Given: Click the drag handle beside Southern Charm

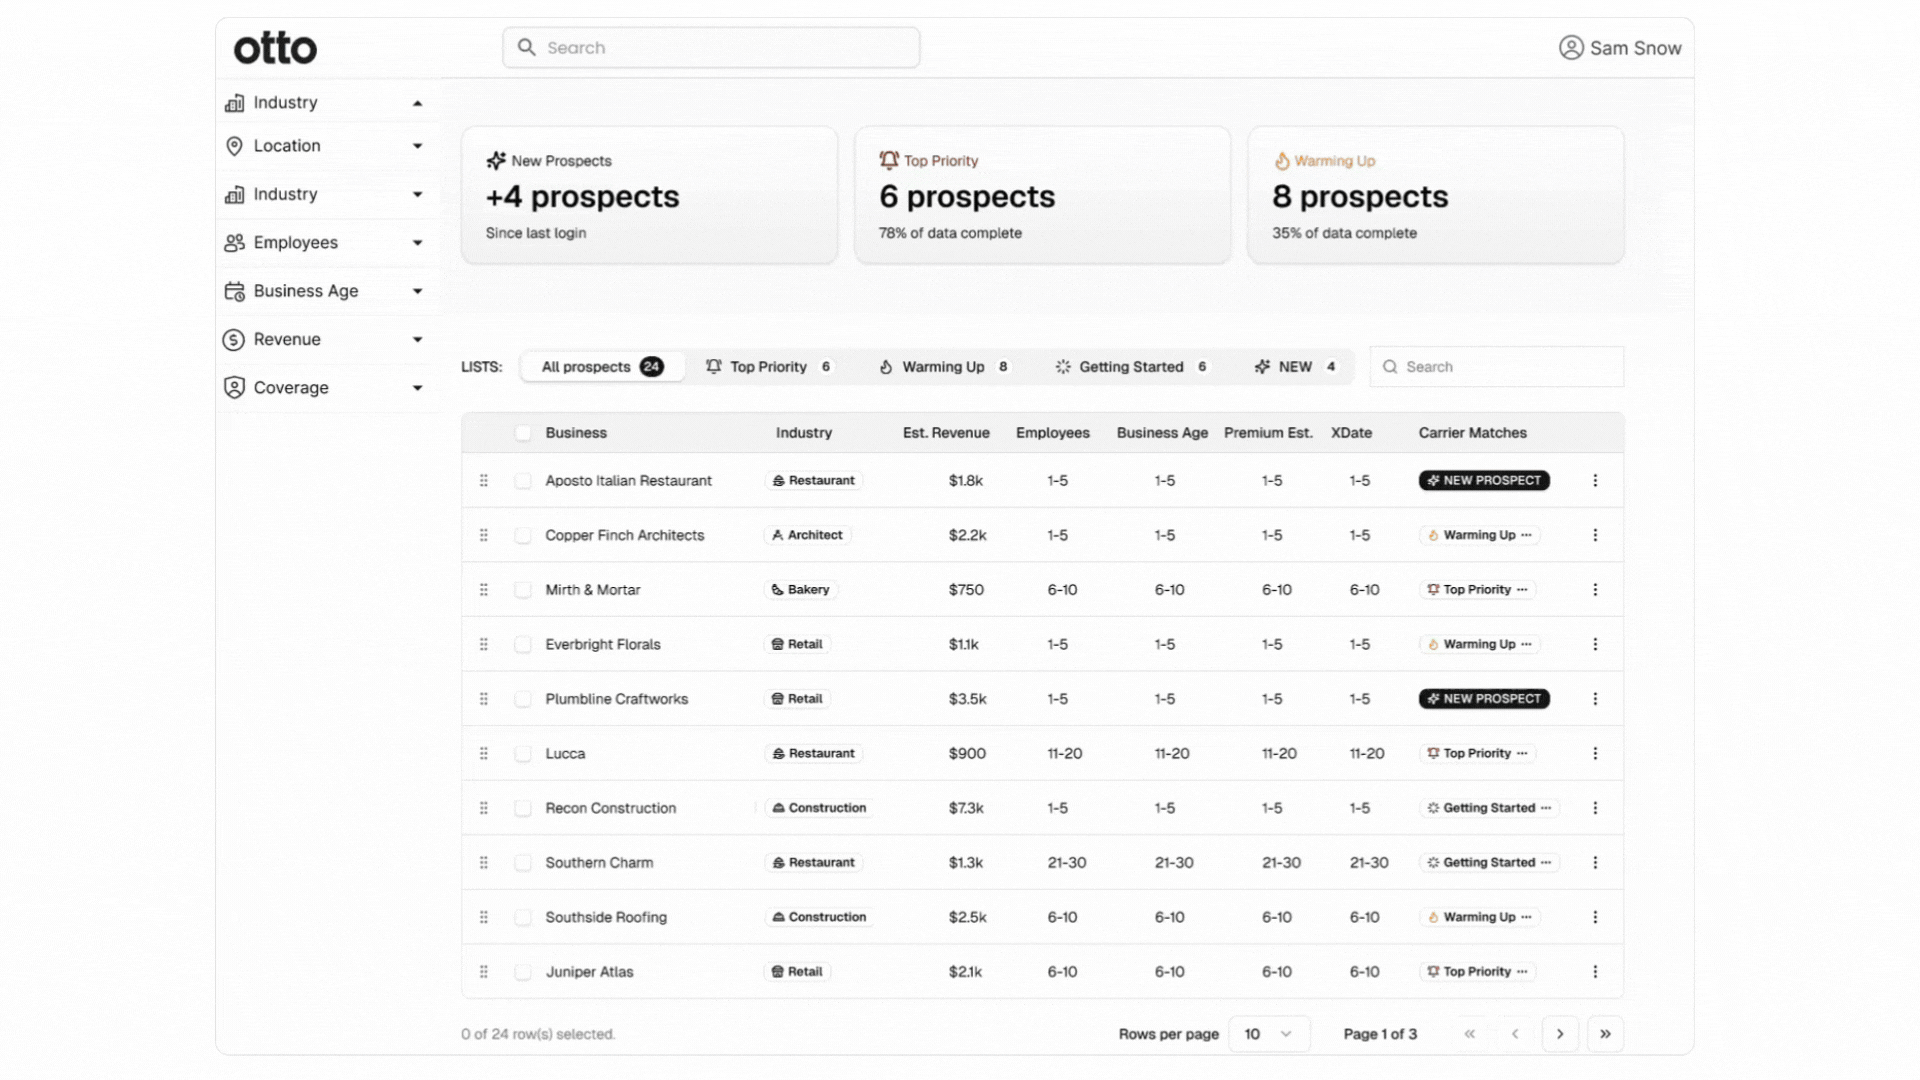Looking at the screenshot, I should 484,863.
